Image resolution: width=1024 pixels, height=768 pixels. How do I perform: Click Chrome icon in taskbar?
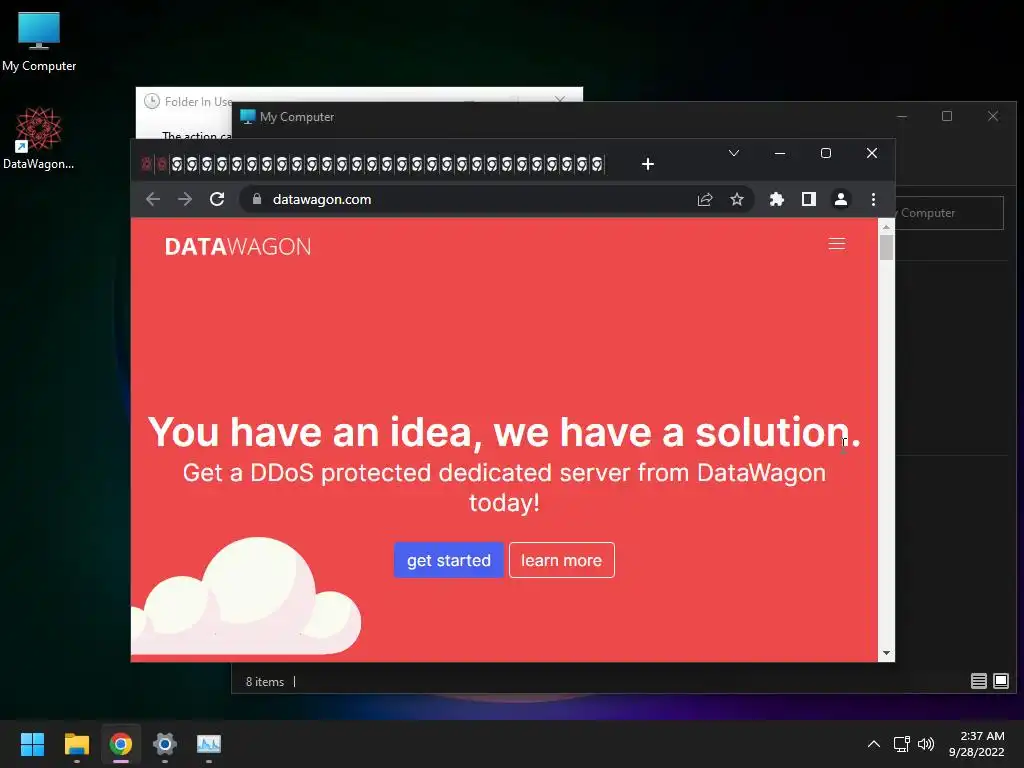(x=121, y=744)
